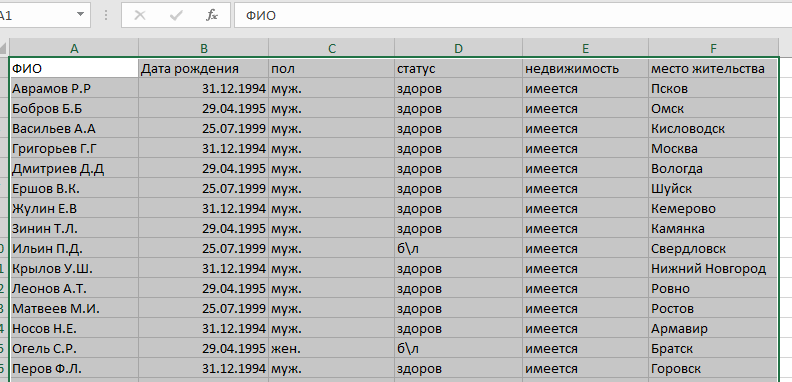
Task: Select the cell Ильин П.Д.
Action: coord(74,249)
